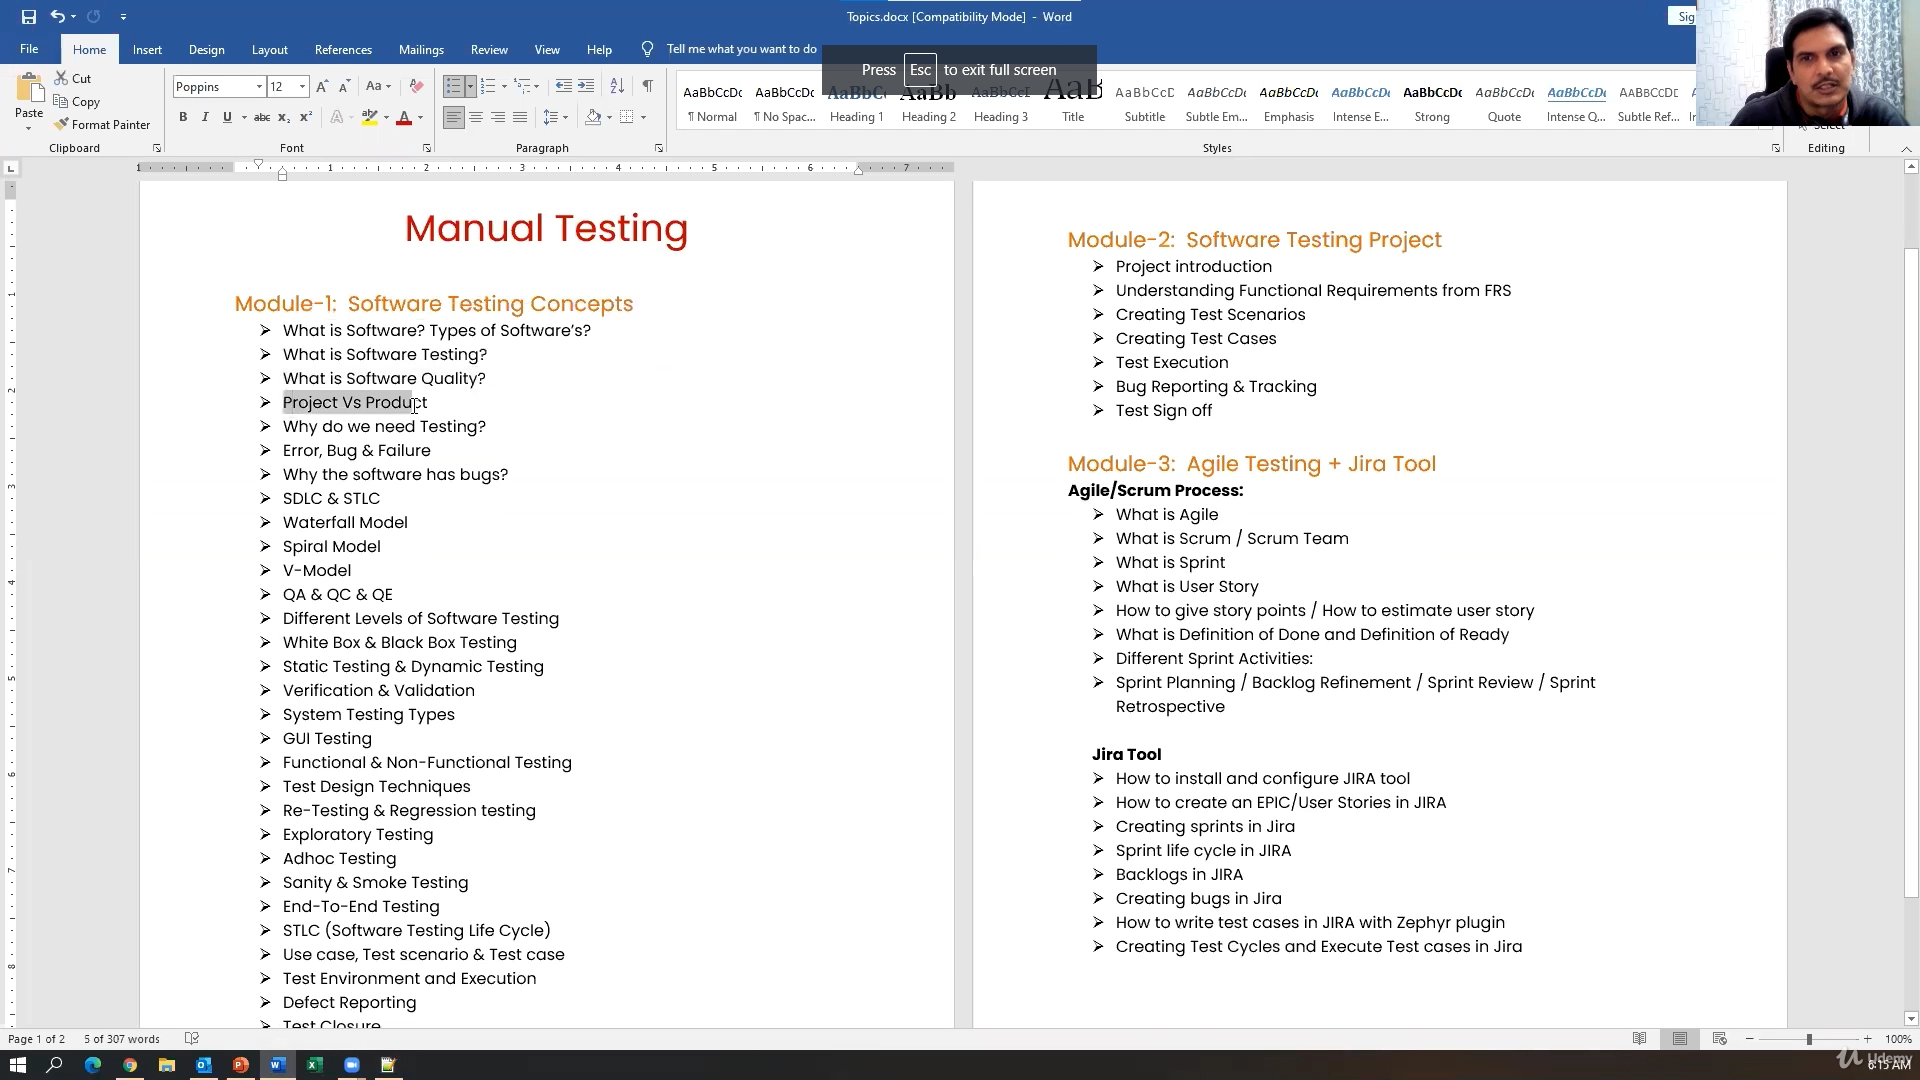Apply the Normal style
Screen dimensions: 1920x1080
coord(713,104)
